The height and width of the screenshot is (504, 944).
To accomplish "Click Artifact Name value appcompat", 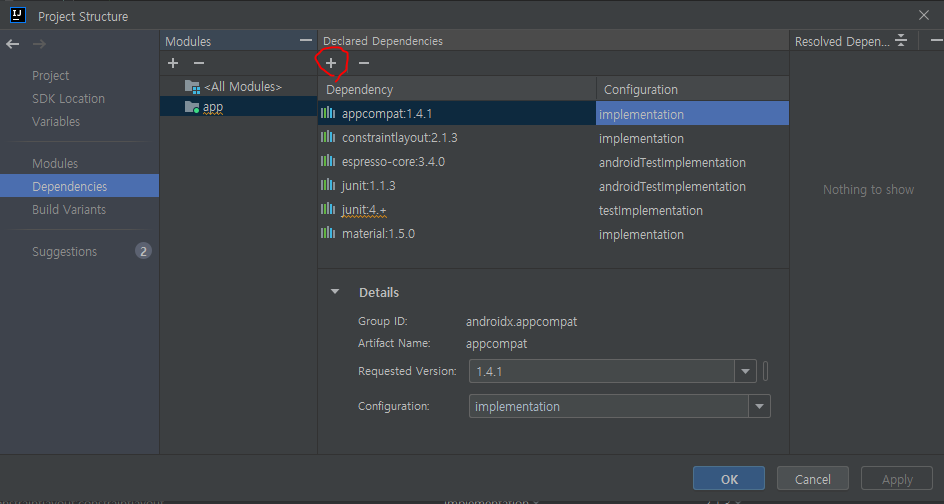I will (497, 344).
